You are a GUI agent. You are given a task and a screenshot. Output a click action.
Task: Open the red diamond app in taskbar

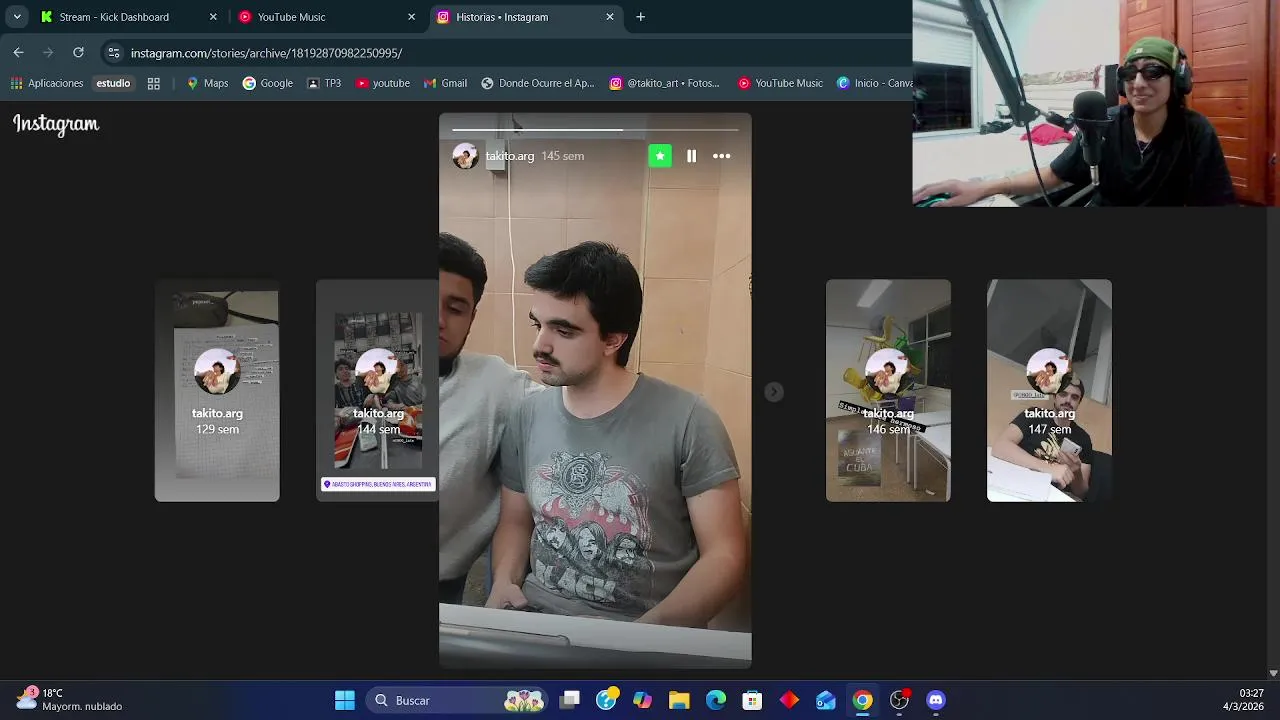tap(789, 700)
